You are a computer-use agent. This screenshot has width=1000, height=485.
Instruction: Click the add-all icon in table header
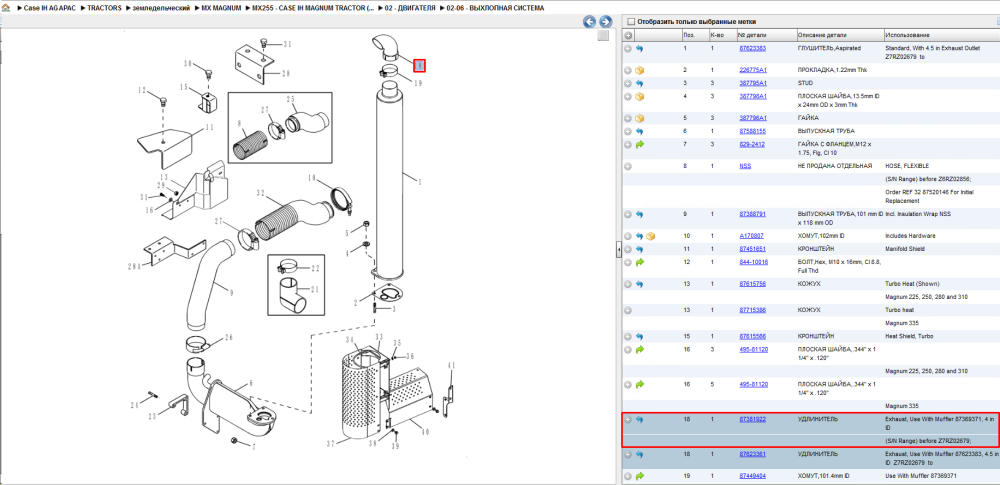[x=628, y=35]
